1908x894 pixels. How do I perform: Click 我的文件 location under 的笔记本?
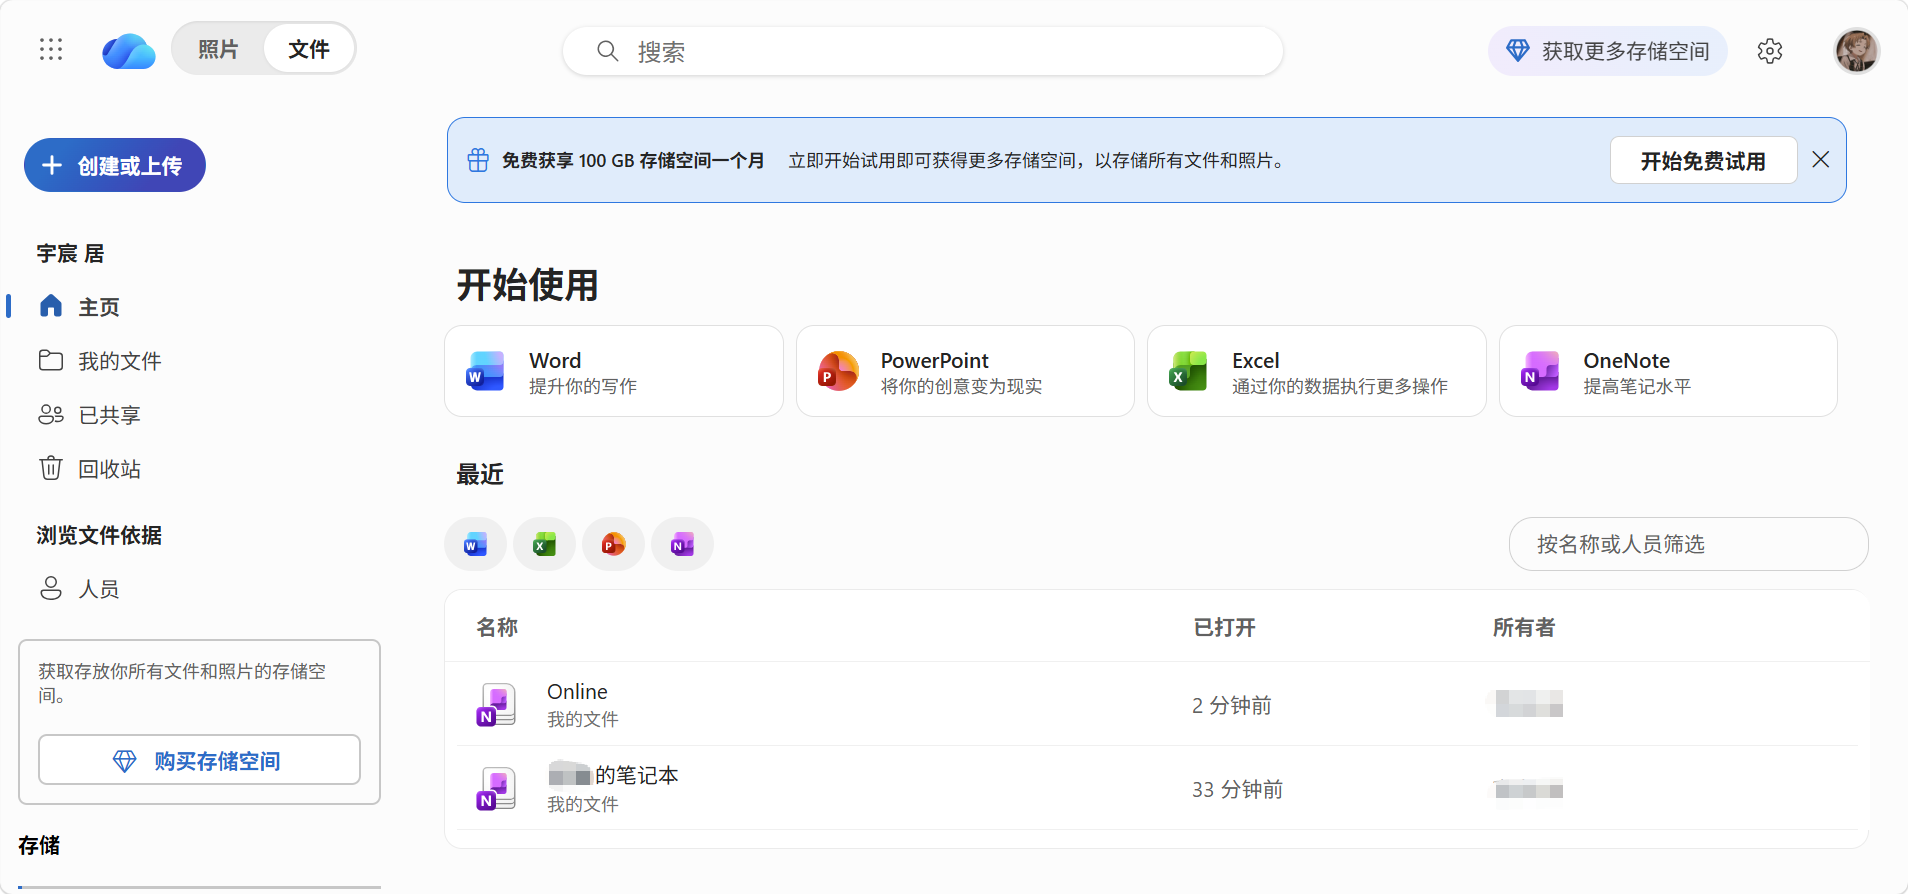[583, 804]
